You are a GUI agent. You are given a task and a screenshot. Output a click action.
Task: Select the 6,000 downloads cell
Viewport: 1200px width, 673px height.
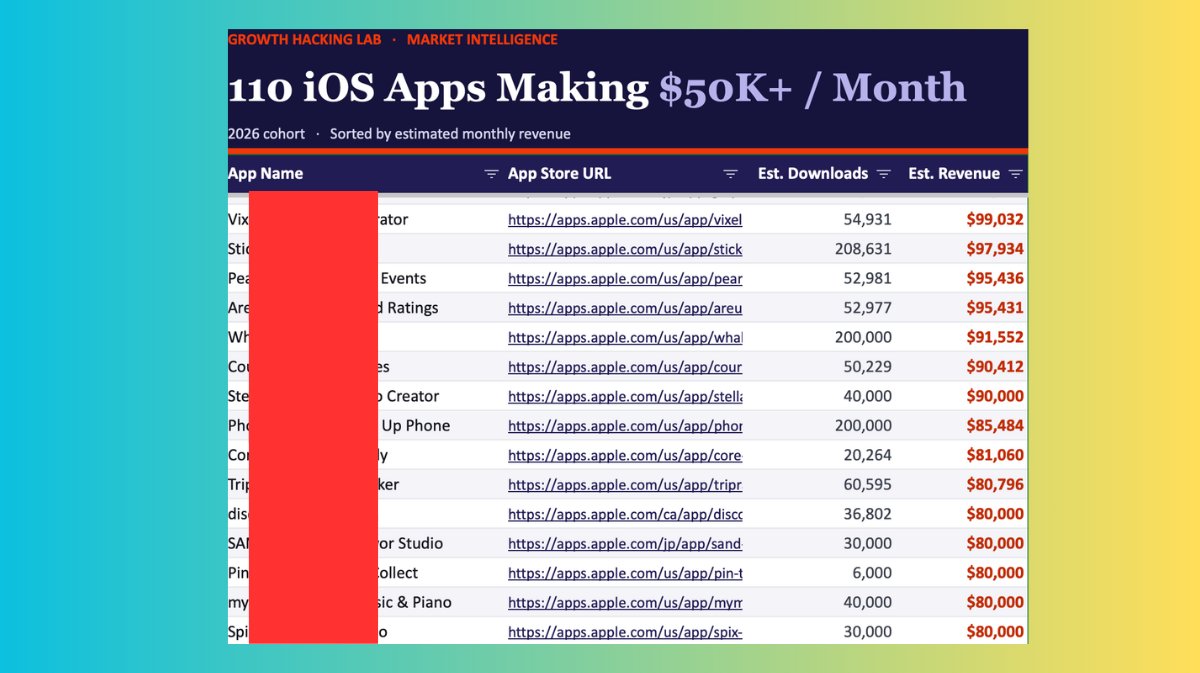click(x=872, y=573)
